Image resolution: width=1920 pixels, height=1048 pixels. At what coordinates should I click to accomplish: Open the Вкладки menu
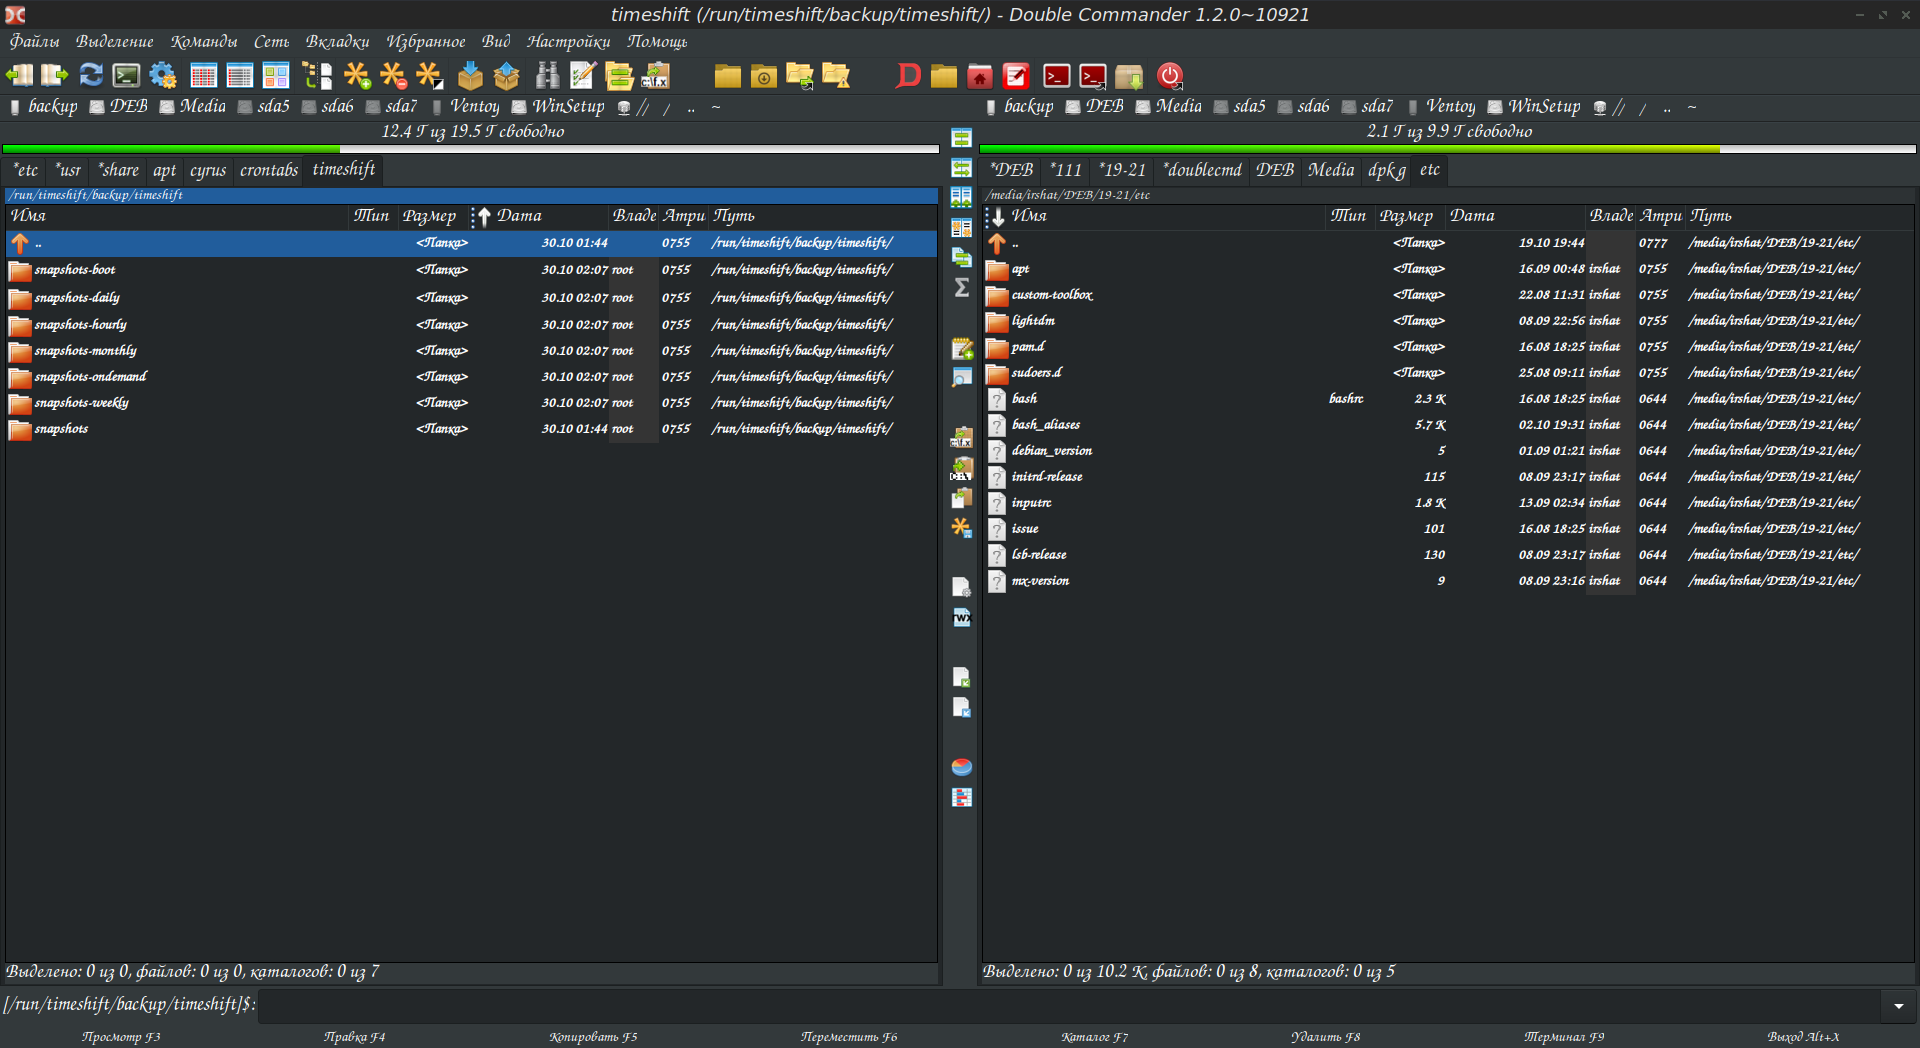tap(337, 42)
